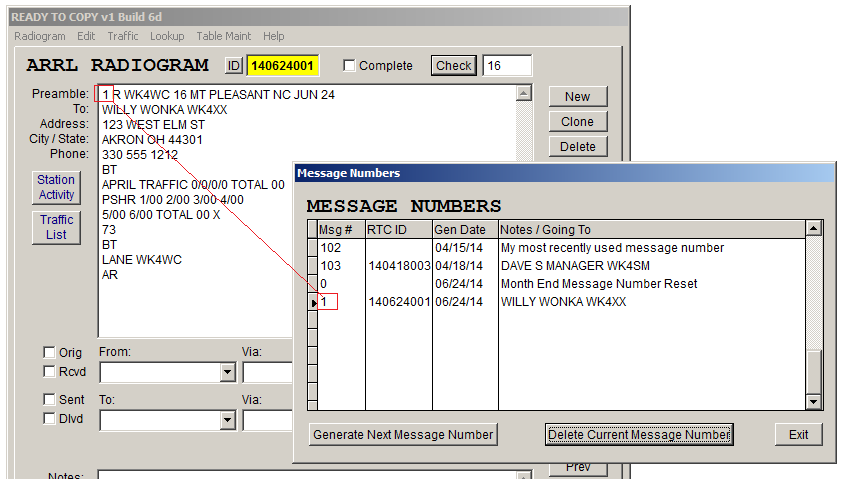The width and height of the screenshot is (847, 479).
Task: Click the ID button beside radiogram title
Action: pos(233,66)
